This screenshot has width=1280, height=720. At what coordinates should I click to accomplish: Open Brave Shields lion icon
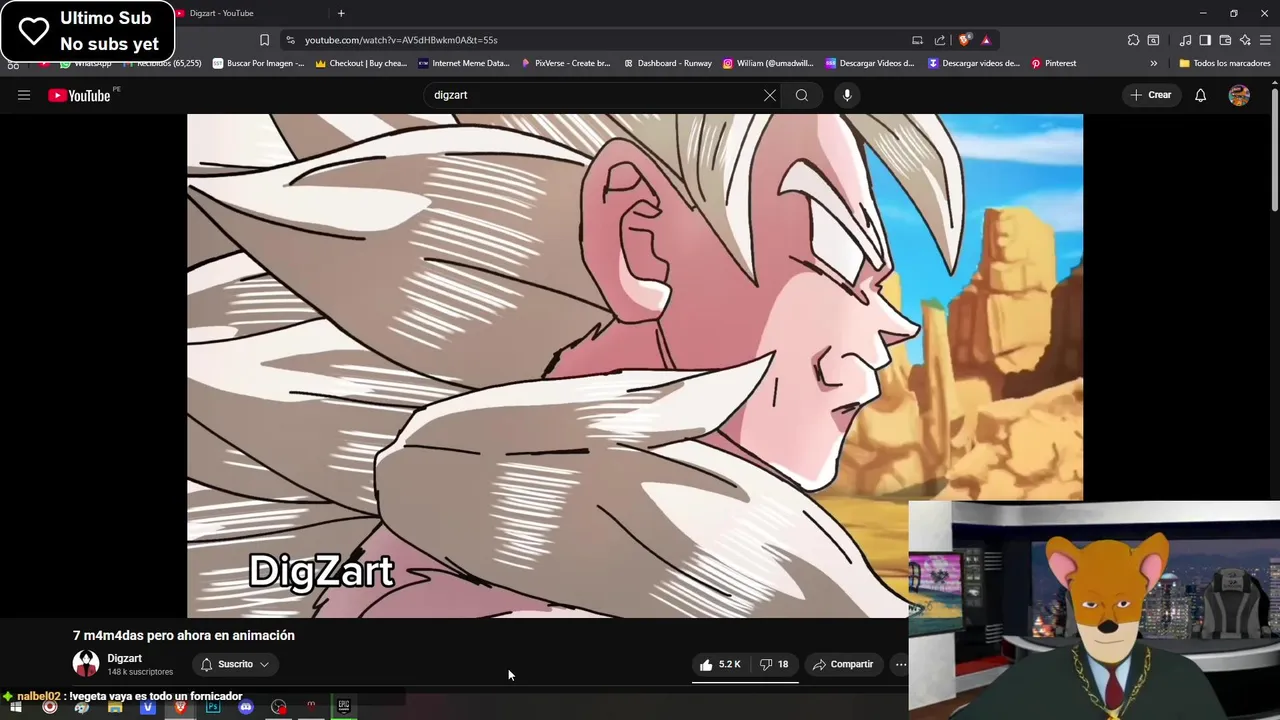click(964, 40)
